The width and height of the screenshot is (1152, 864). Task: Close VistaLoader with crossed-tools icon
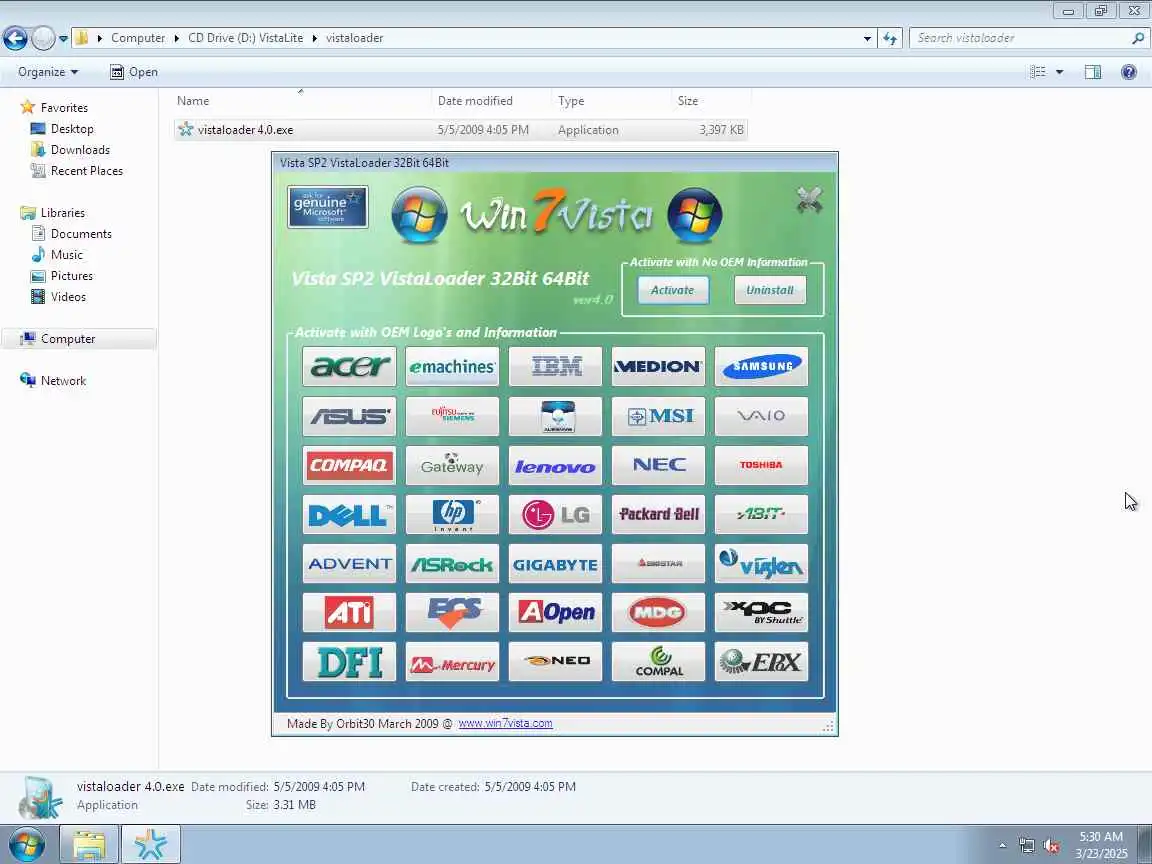809,200
